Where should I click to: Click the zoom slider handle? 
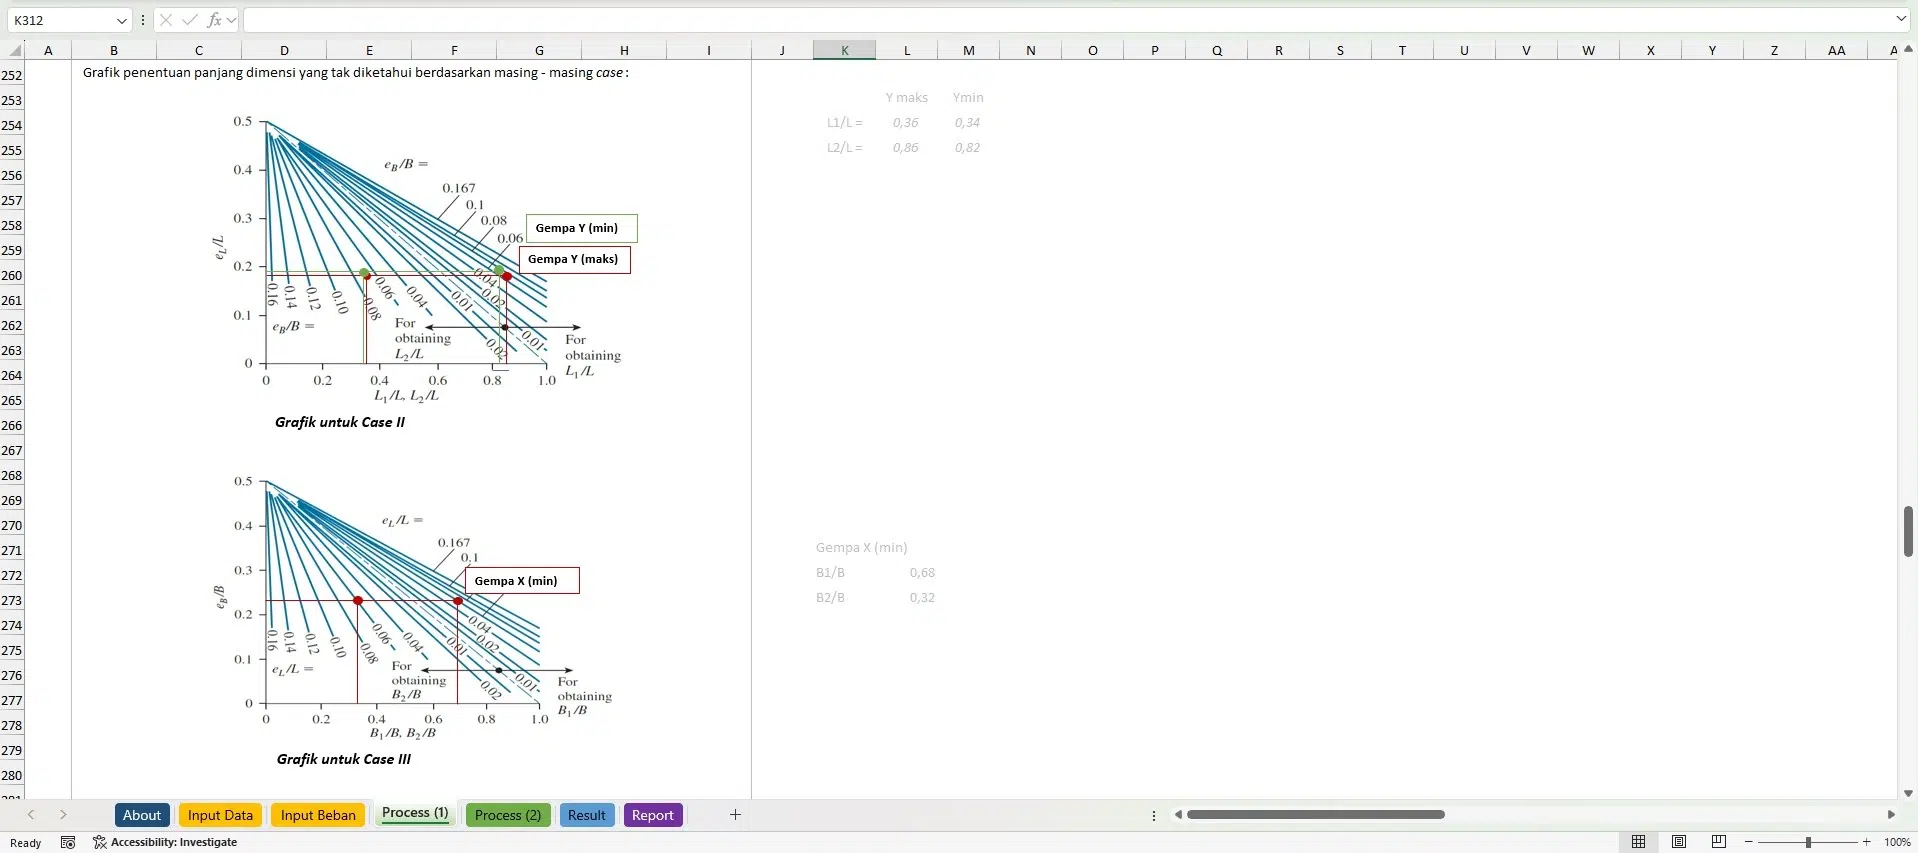[x=1808, y=843]
